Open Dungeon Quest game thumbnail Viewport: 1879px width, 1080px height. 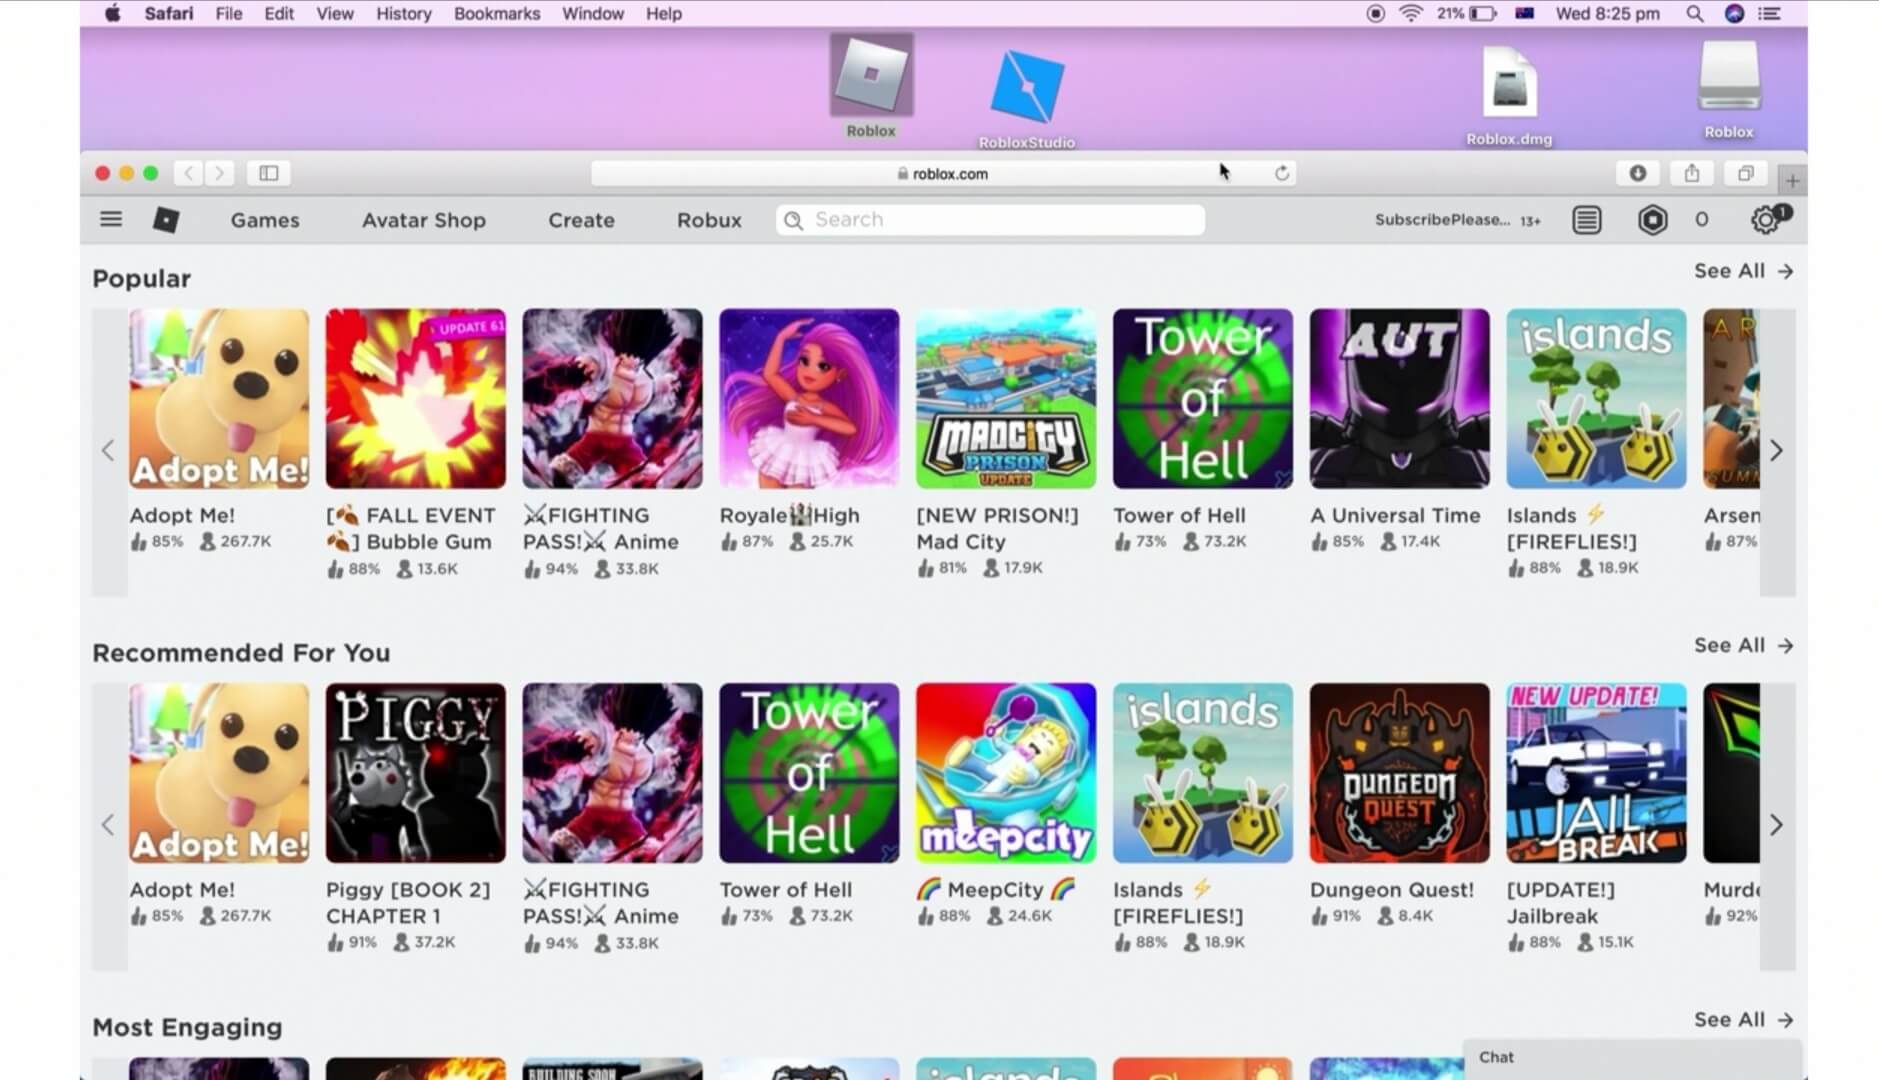(x=1399, y=773)
